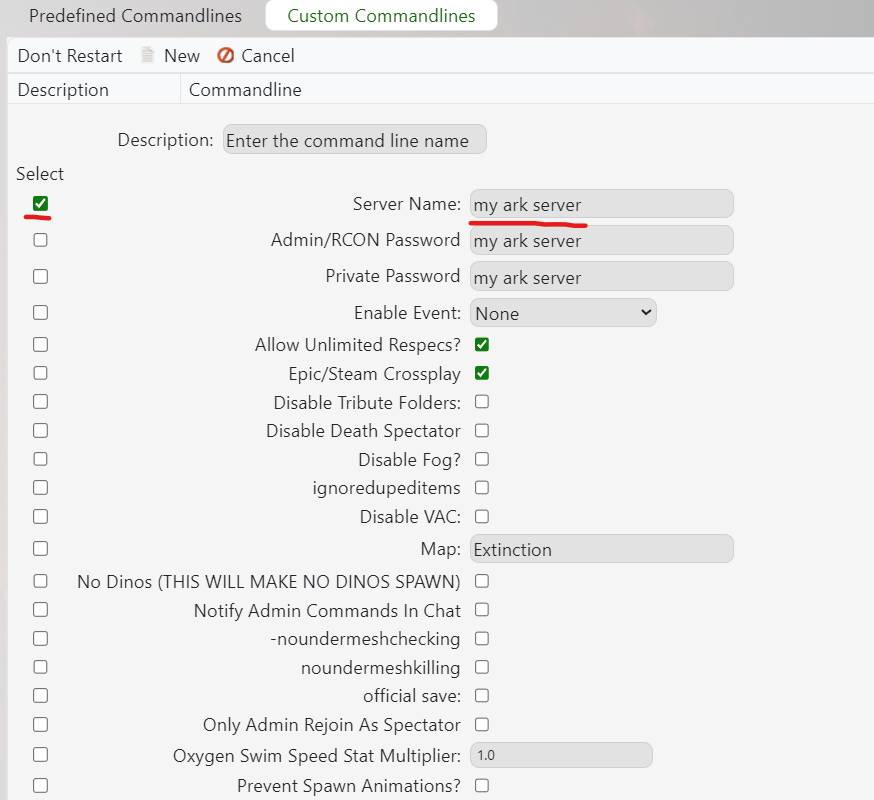This screenshot has width=874, height=800.
Task: Select the Only Admin Rejoin row checkbox
Action: click(40, 725)
